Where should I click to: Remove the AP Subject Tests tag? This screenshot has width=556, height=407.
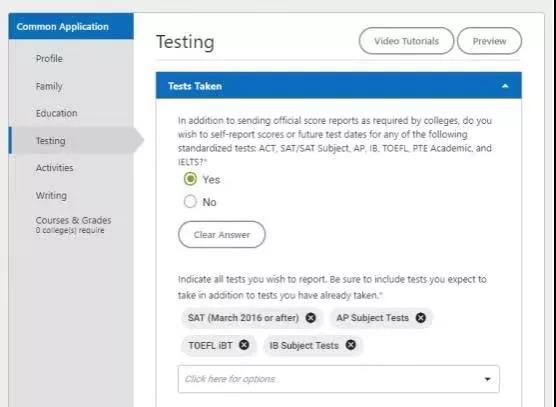coord(421,318)
